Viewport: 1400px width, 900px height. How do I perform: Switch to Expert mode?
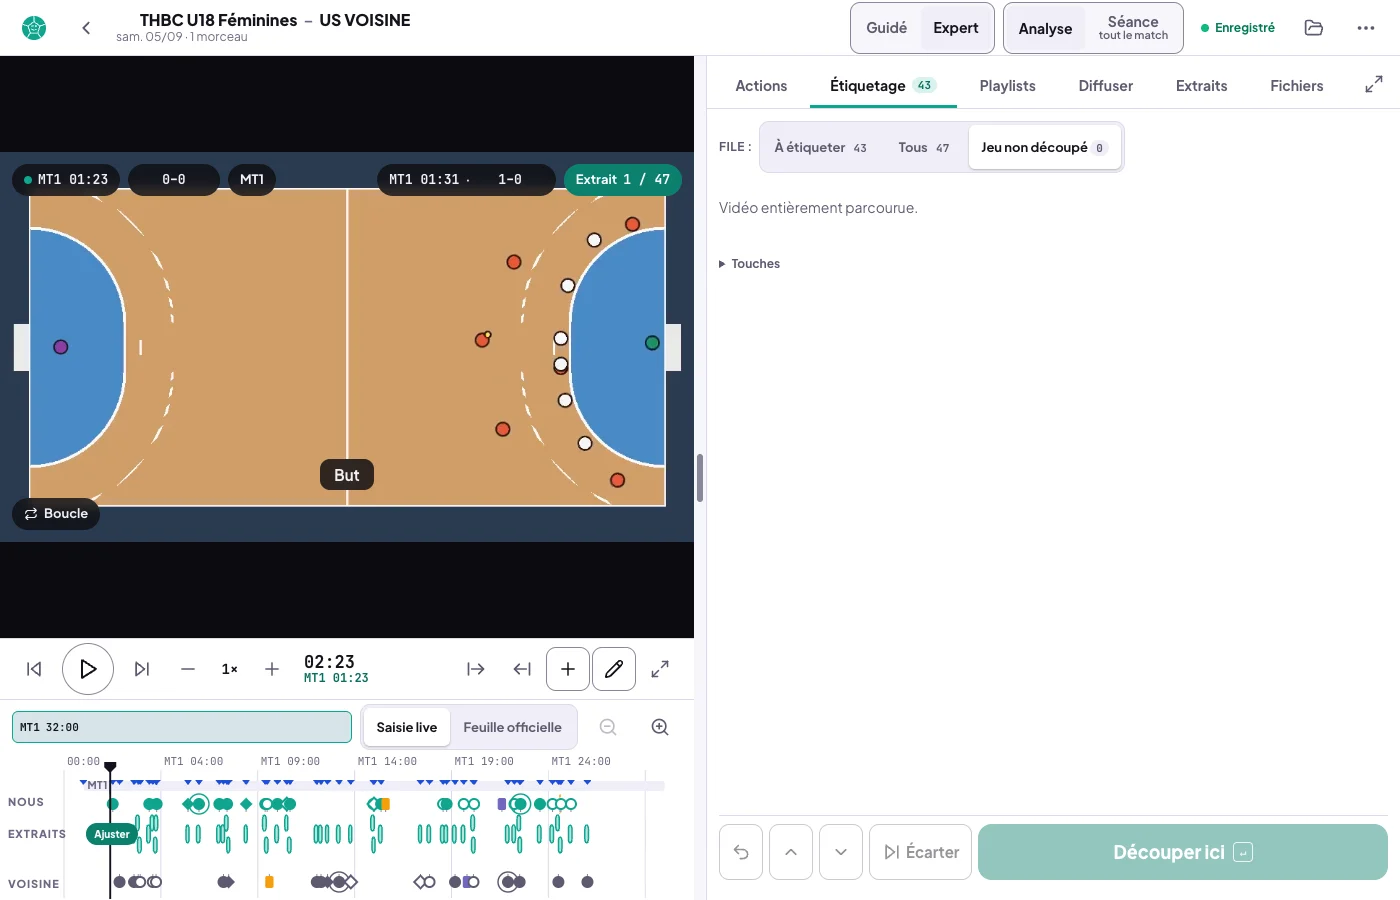coord(956,28)
